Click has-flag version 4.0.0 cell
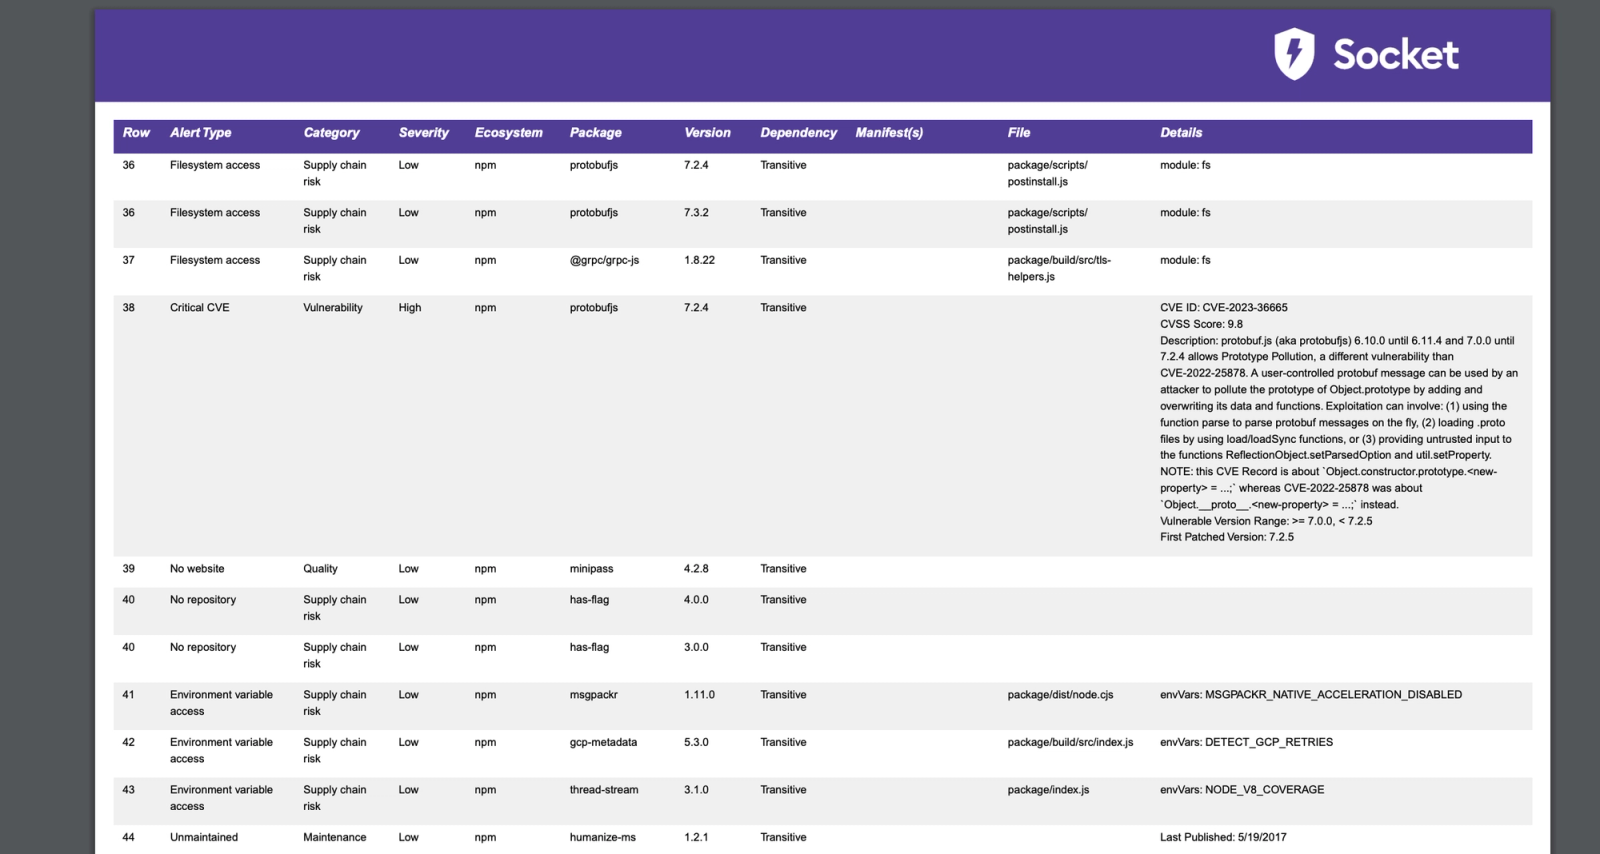 tap(696, 600)
